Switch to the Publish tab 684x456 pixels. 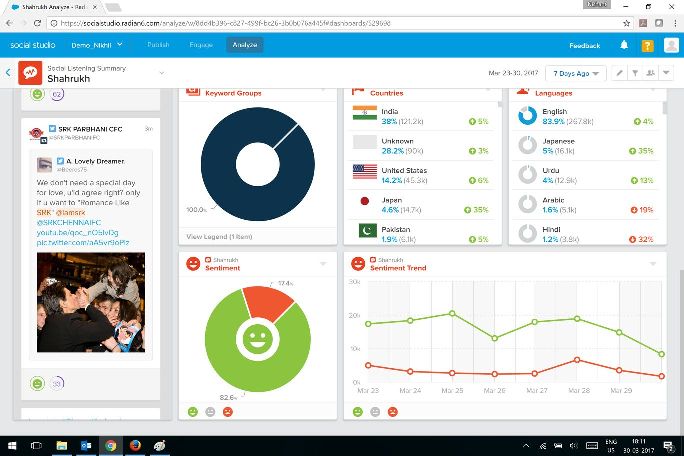tap(158, 45)
